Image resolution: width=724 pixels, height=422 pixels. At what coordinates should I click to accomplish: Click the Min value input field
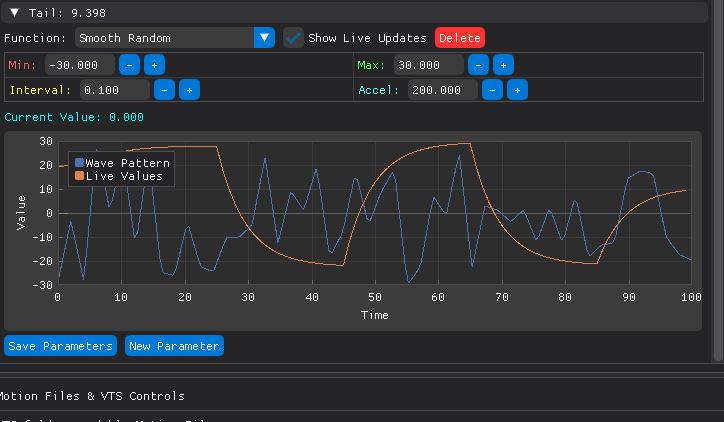(x=79, y=65)
